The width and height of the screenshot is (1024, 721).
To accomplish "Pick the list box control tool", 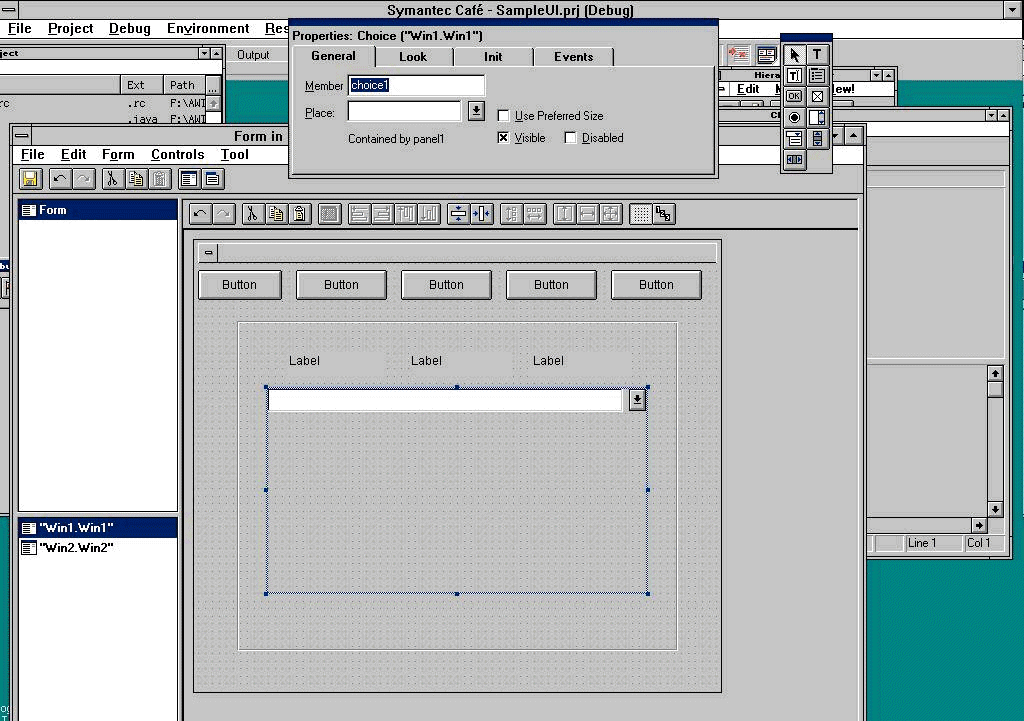I will pyautogui.click(x=817, y=76).
